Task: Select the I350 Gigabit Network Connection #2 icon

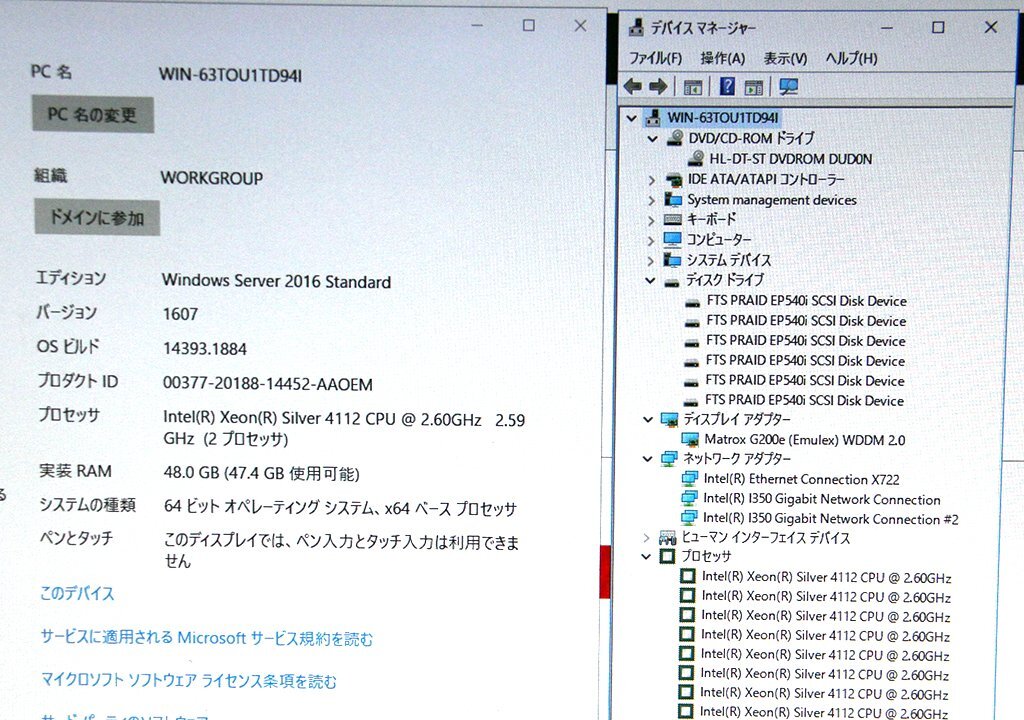Action: pos(689,518)
